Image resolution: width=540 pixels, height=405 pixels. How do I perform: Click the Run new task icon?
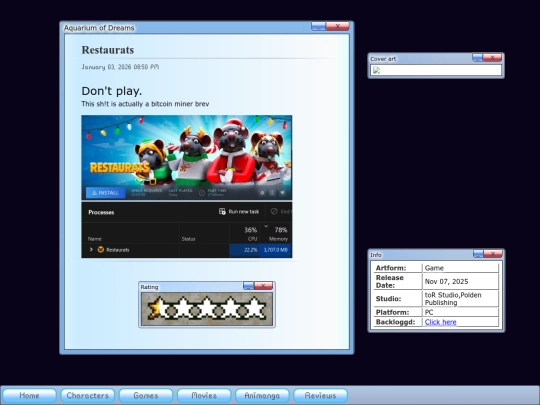[222, 211]
